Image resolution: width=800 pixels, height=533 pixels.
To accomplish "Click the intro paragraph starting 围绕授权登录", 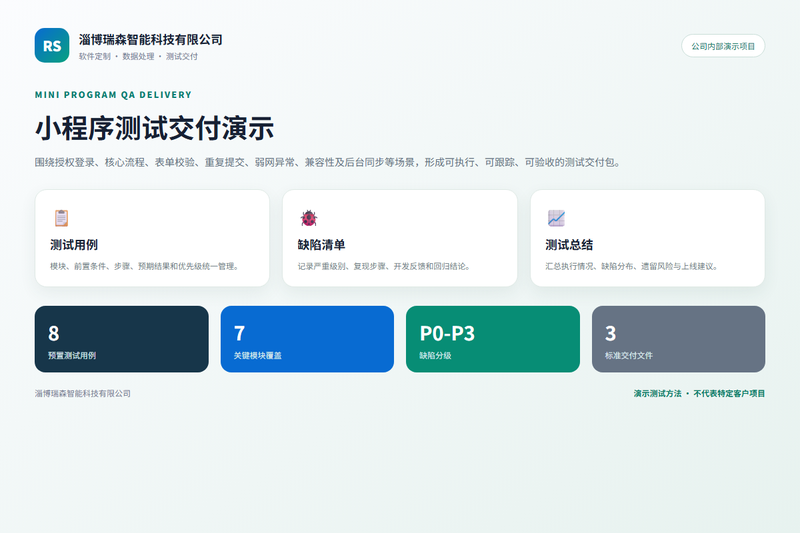I will pyautogui.click(x=328, y=163).
